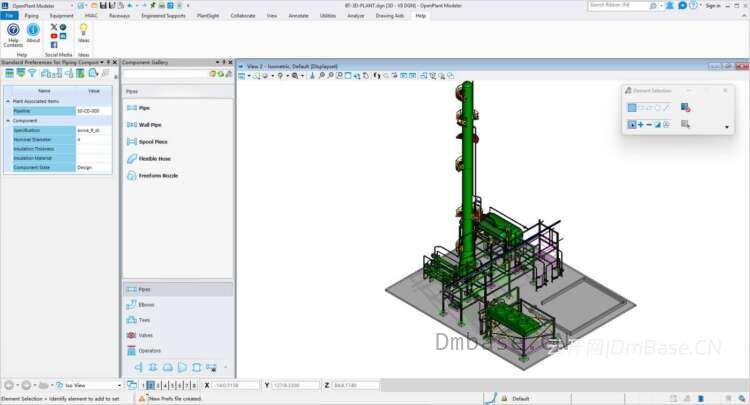
Task: Click the Component State Design value
Action: [94, 167]
